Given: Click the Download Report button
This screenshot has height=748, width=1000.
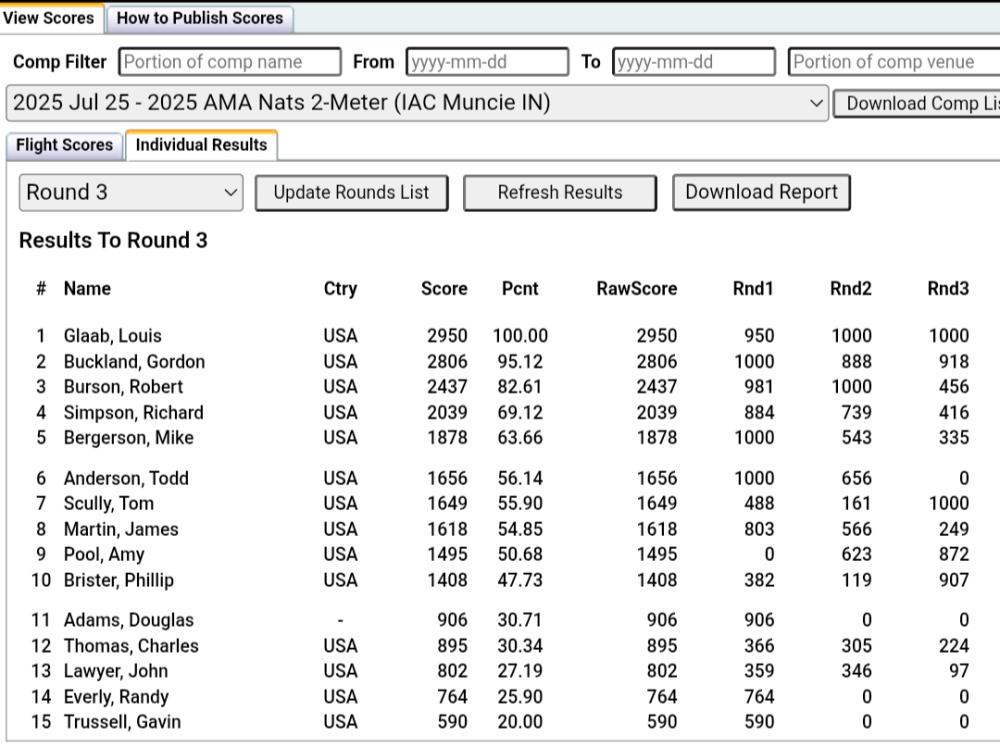Looking at the screenshot, I should point(762,192).
